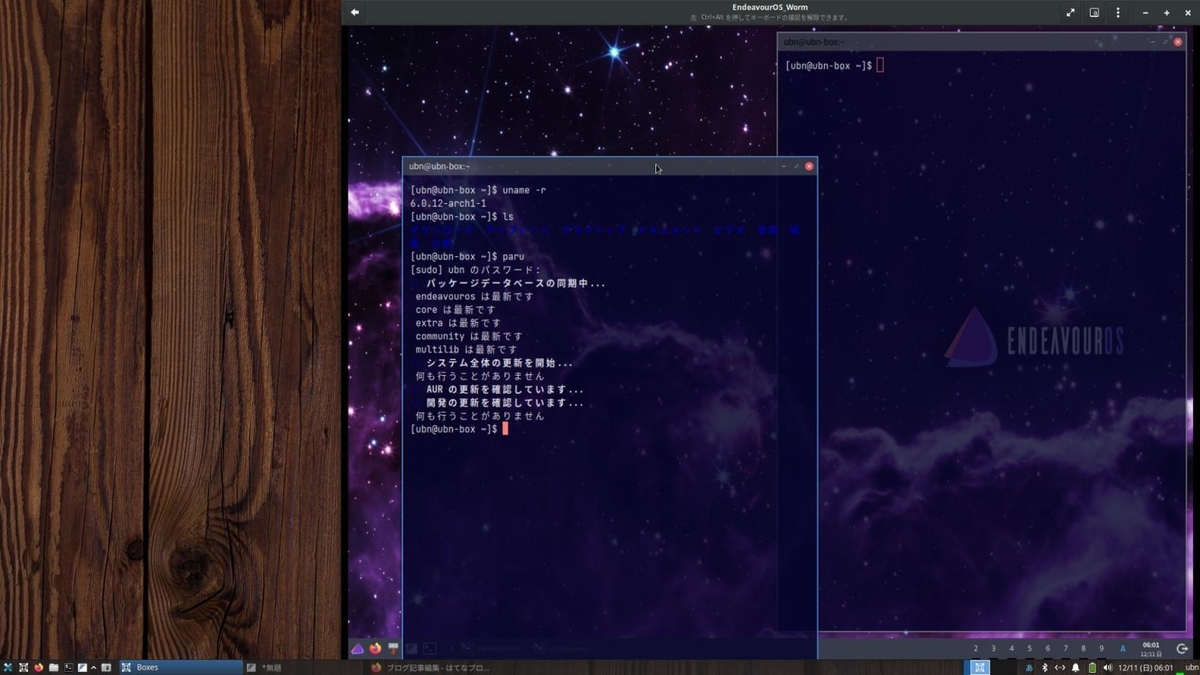Go back using the Boxes back arrow

click(x=354, y=12)
